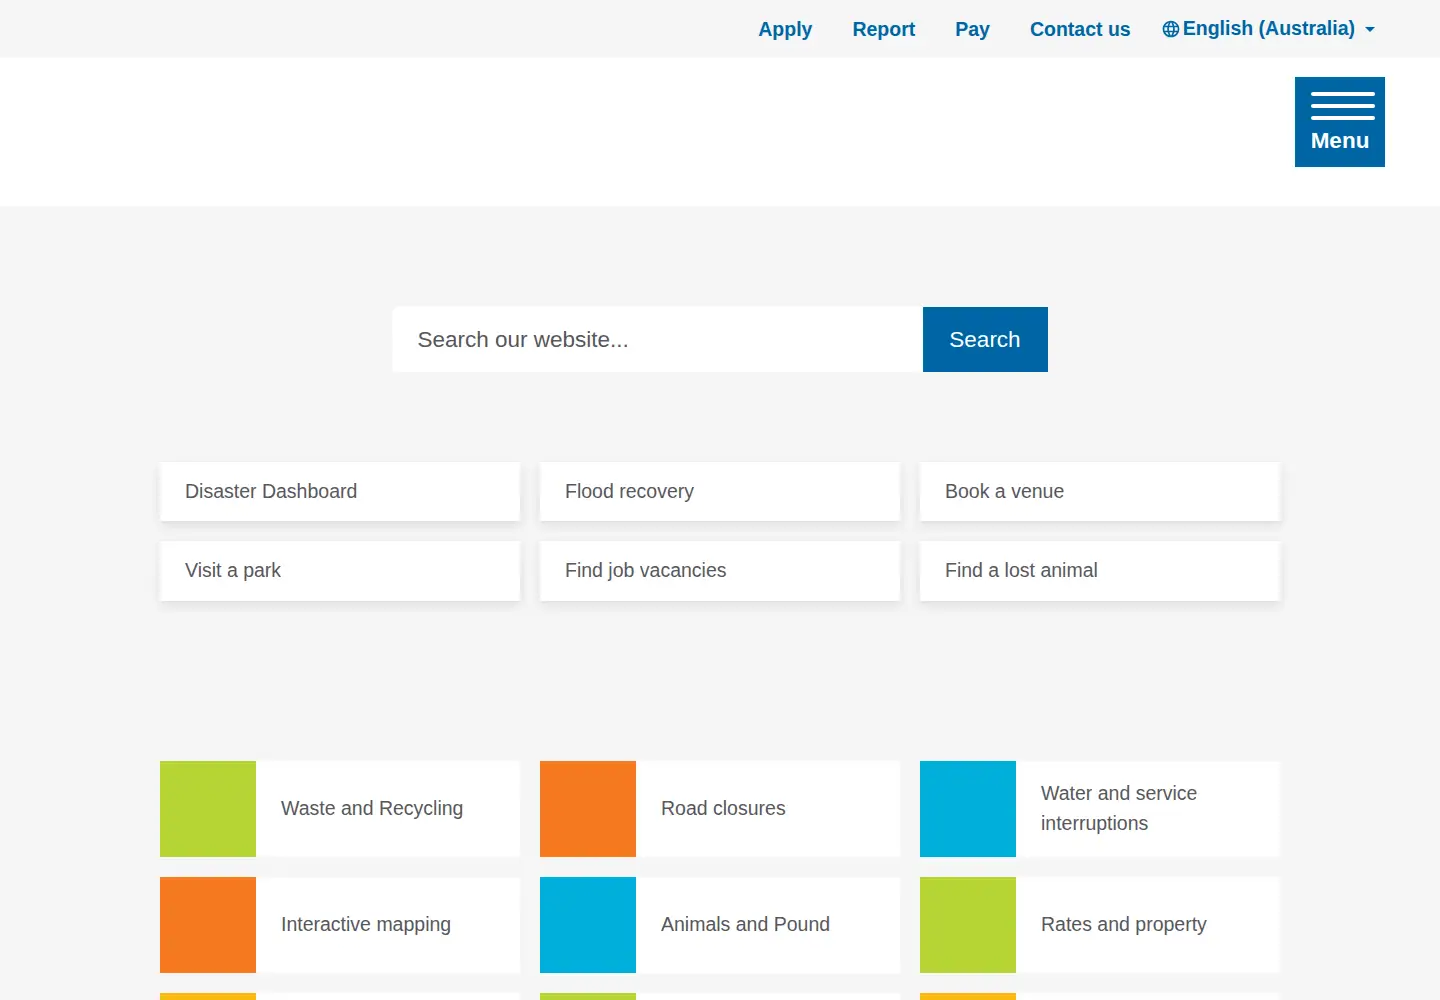Open the hamburger Menu button
Image resolution: width=1440 pixels, height=1000 pixels.
coord(1340,122)
